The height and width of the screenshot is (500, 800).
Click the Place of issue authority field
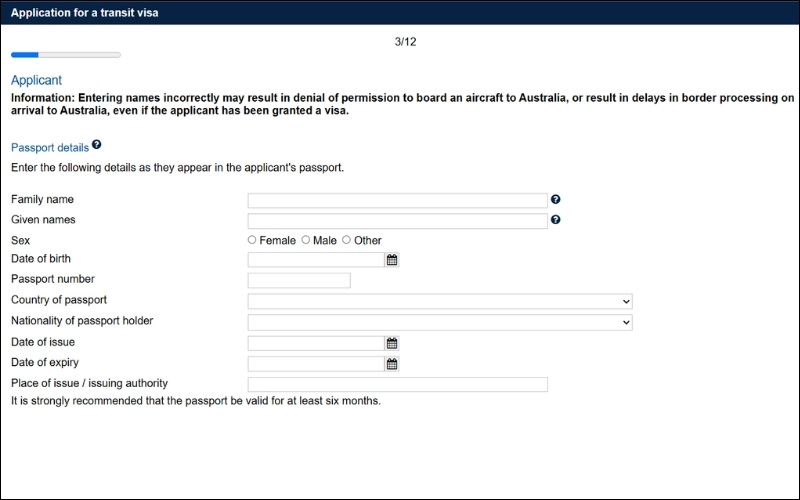397,384
